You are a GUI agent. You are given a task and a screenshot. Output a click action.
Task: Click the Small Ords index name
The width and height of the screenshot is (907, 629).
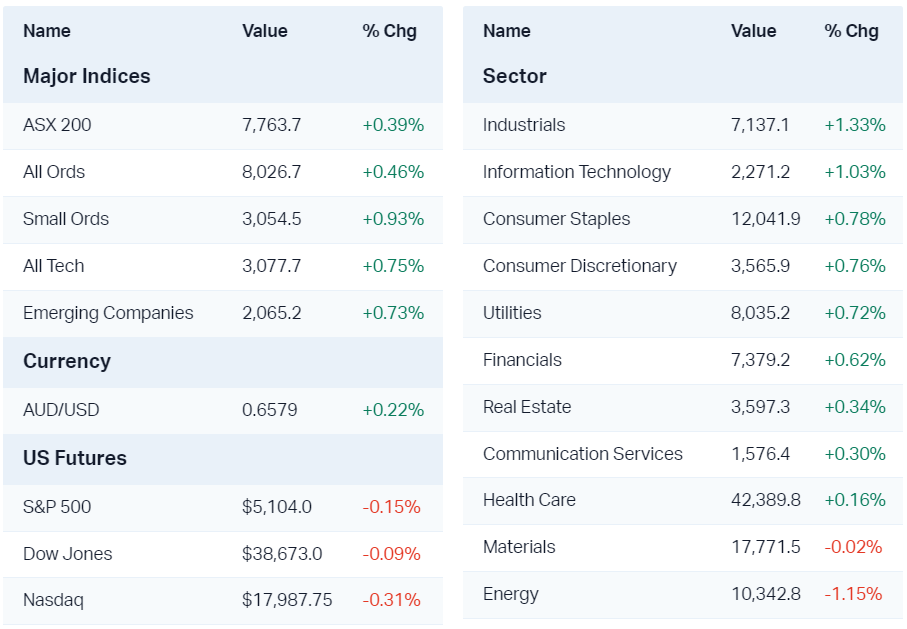tap(66, 219)
